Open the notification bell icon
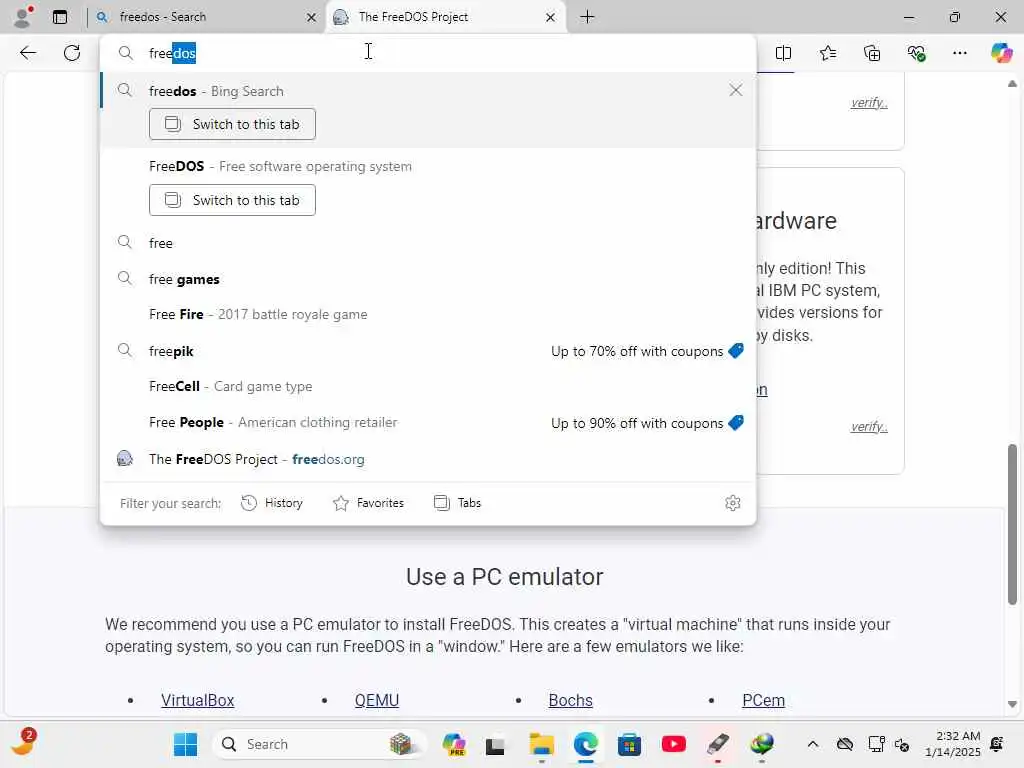1024x768 pixels. (x=997, y=744)
